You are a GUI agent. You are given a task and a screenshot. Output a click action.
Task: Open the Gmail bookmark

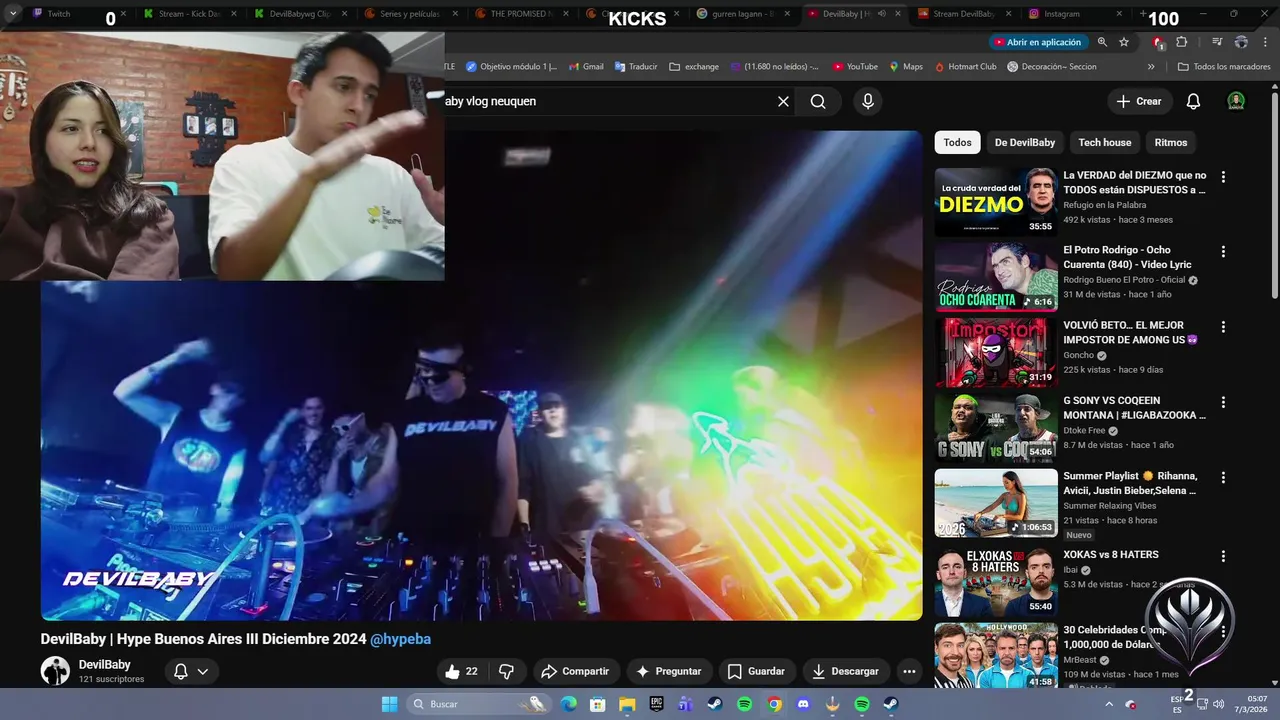pyautogui.click(x=586, y=67)
